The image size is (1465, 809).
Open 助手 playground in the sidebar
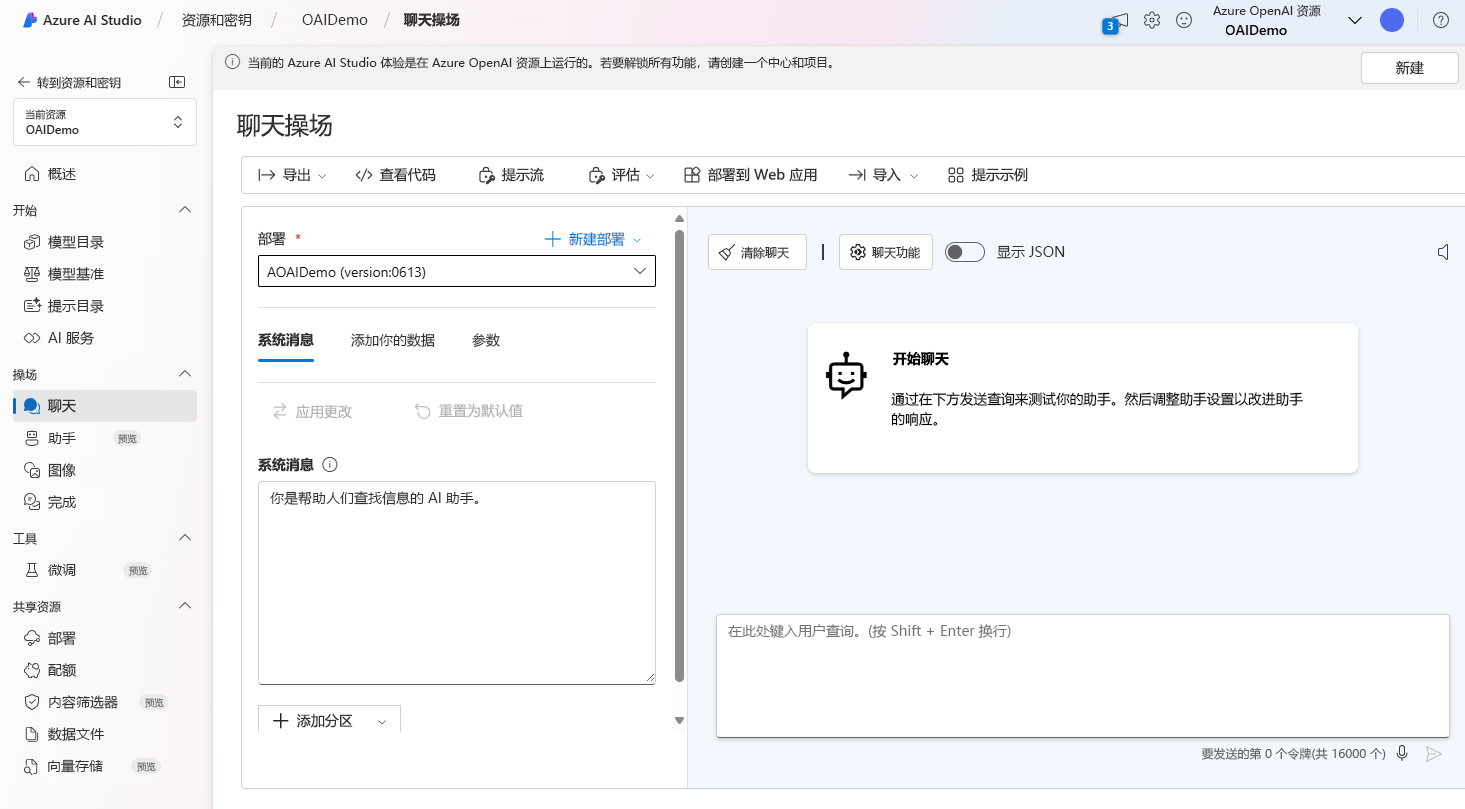(x=105, y=438)
